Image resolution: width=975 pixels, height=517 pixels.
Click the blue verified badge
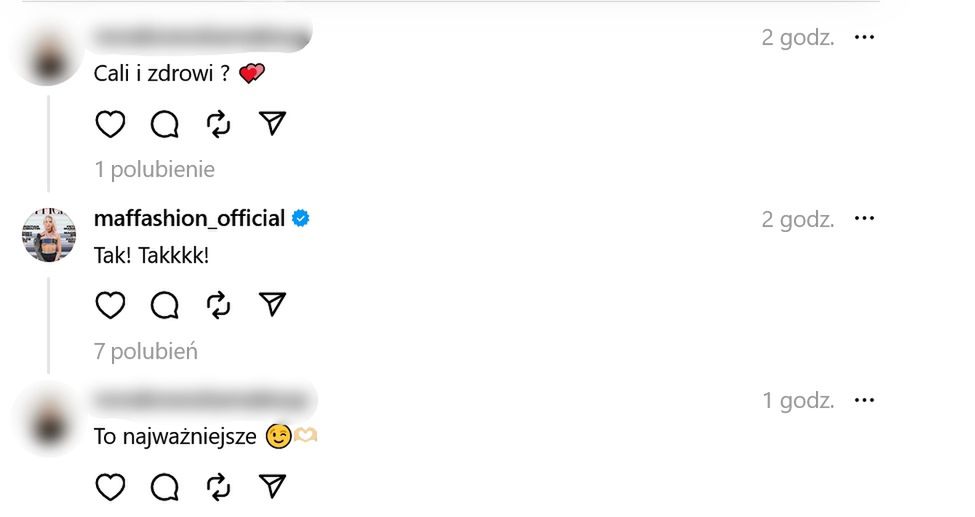300,219
